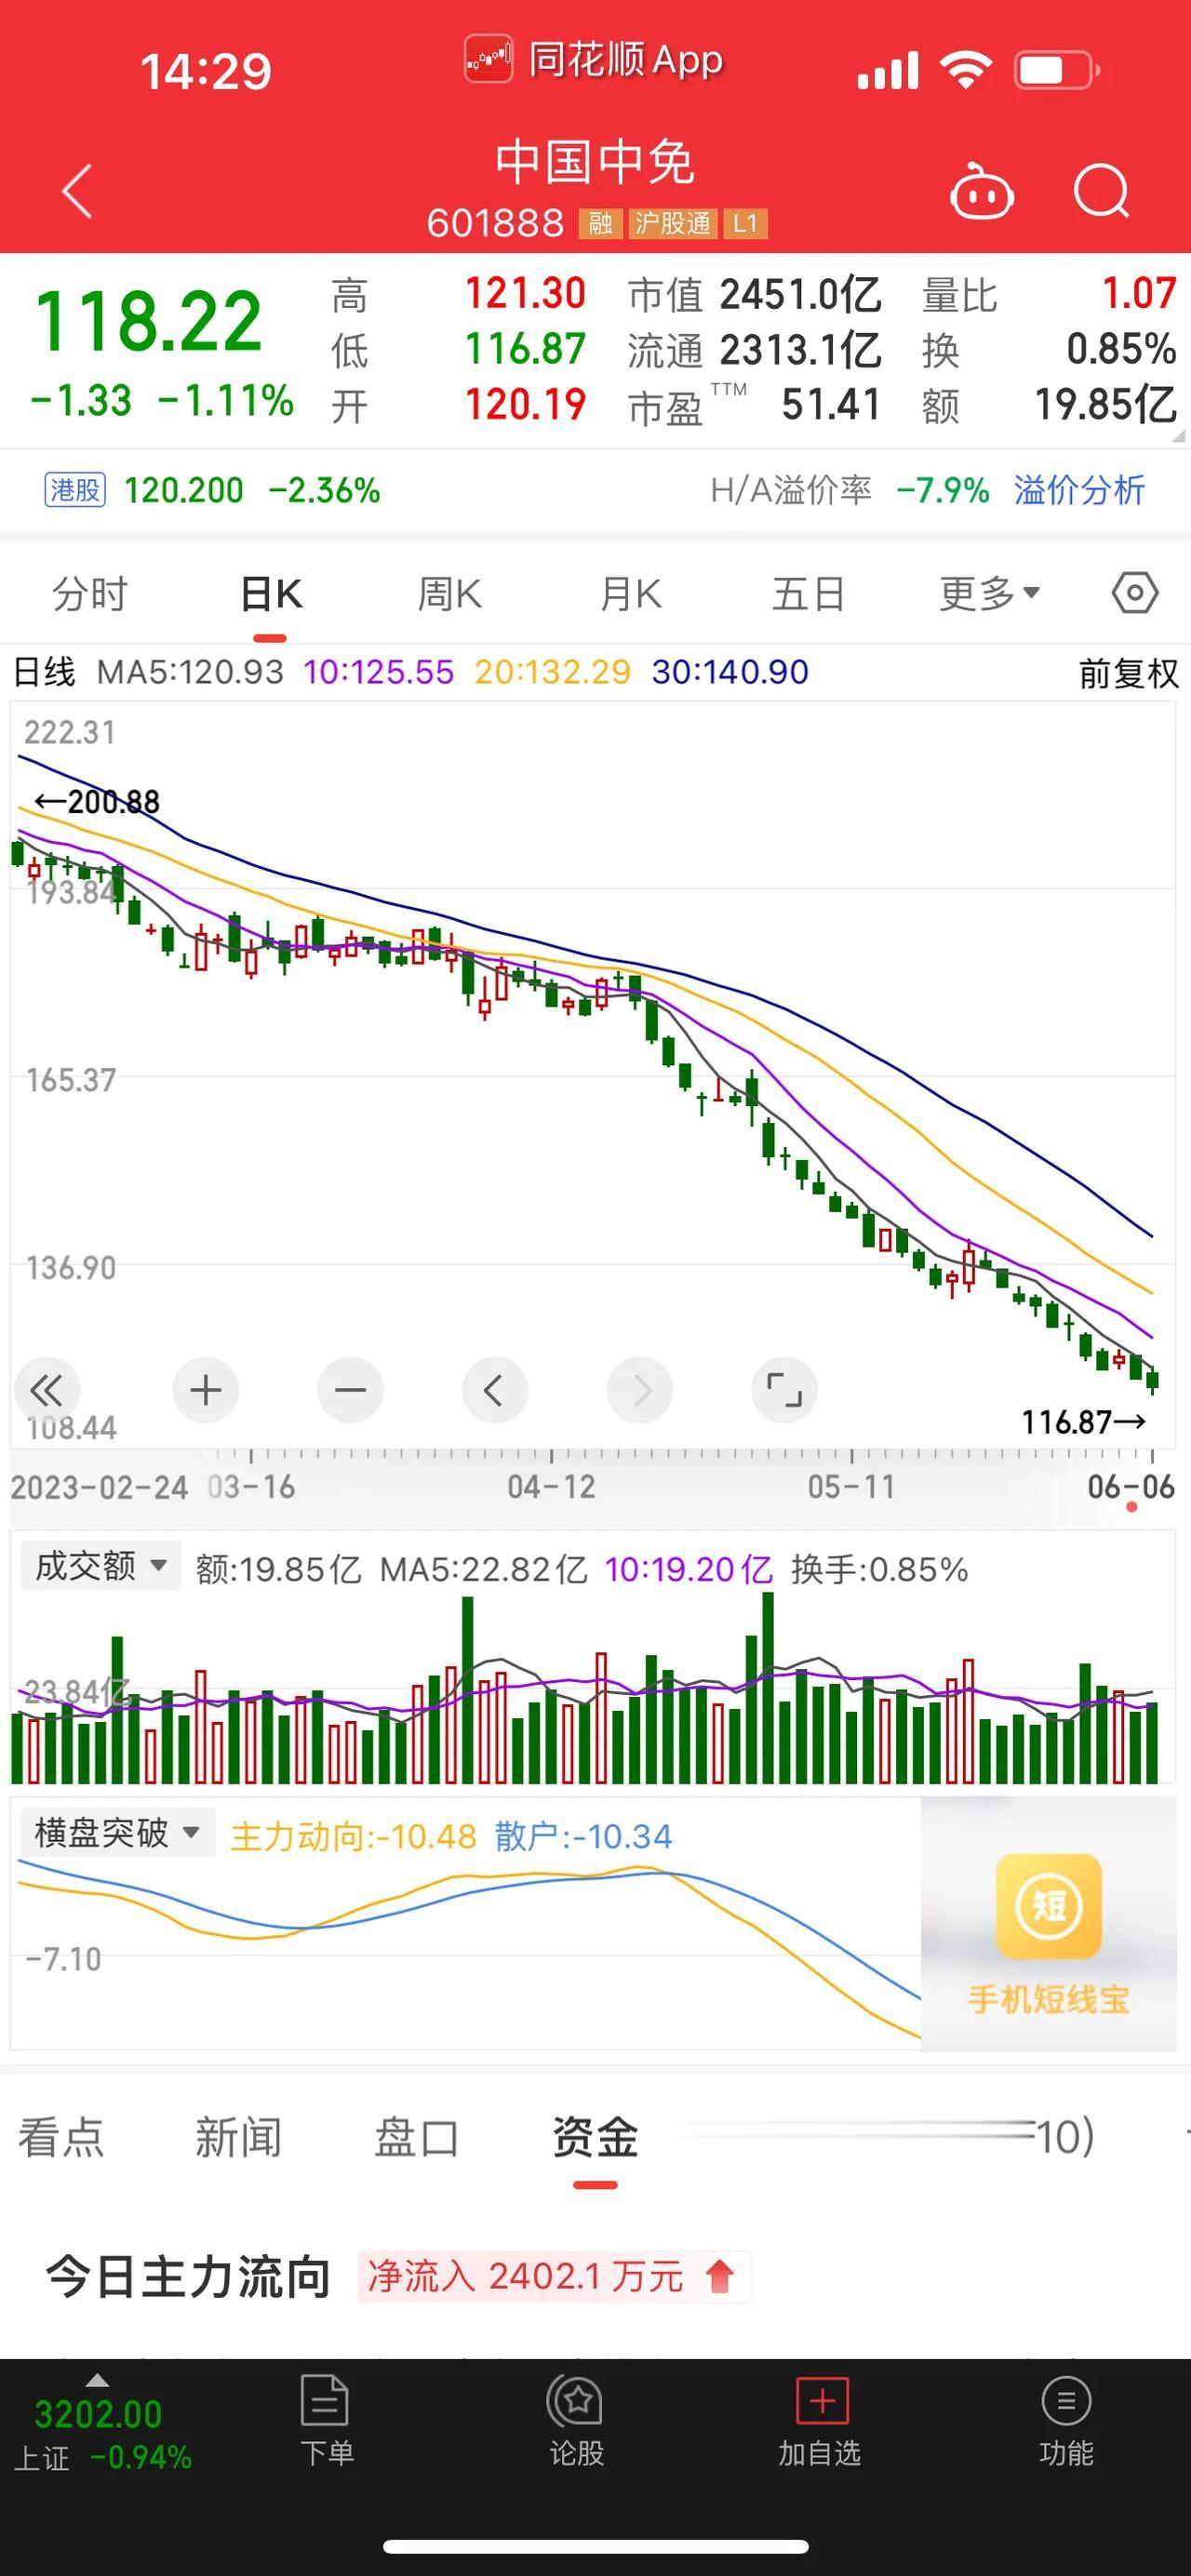Open the robot assistant icon
This screenshot has width=1191, height=2576.
(981, 190)
